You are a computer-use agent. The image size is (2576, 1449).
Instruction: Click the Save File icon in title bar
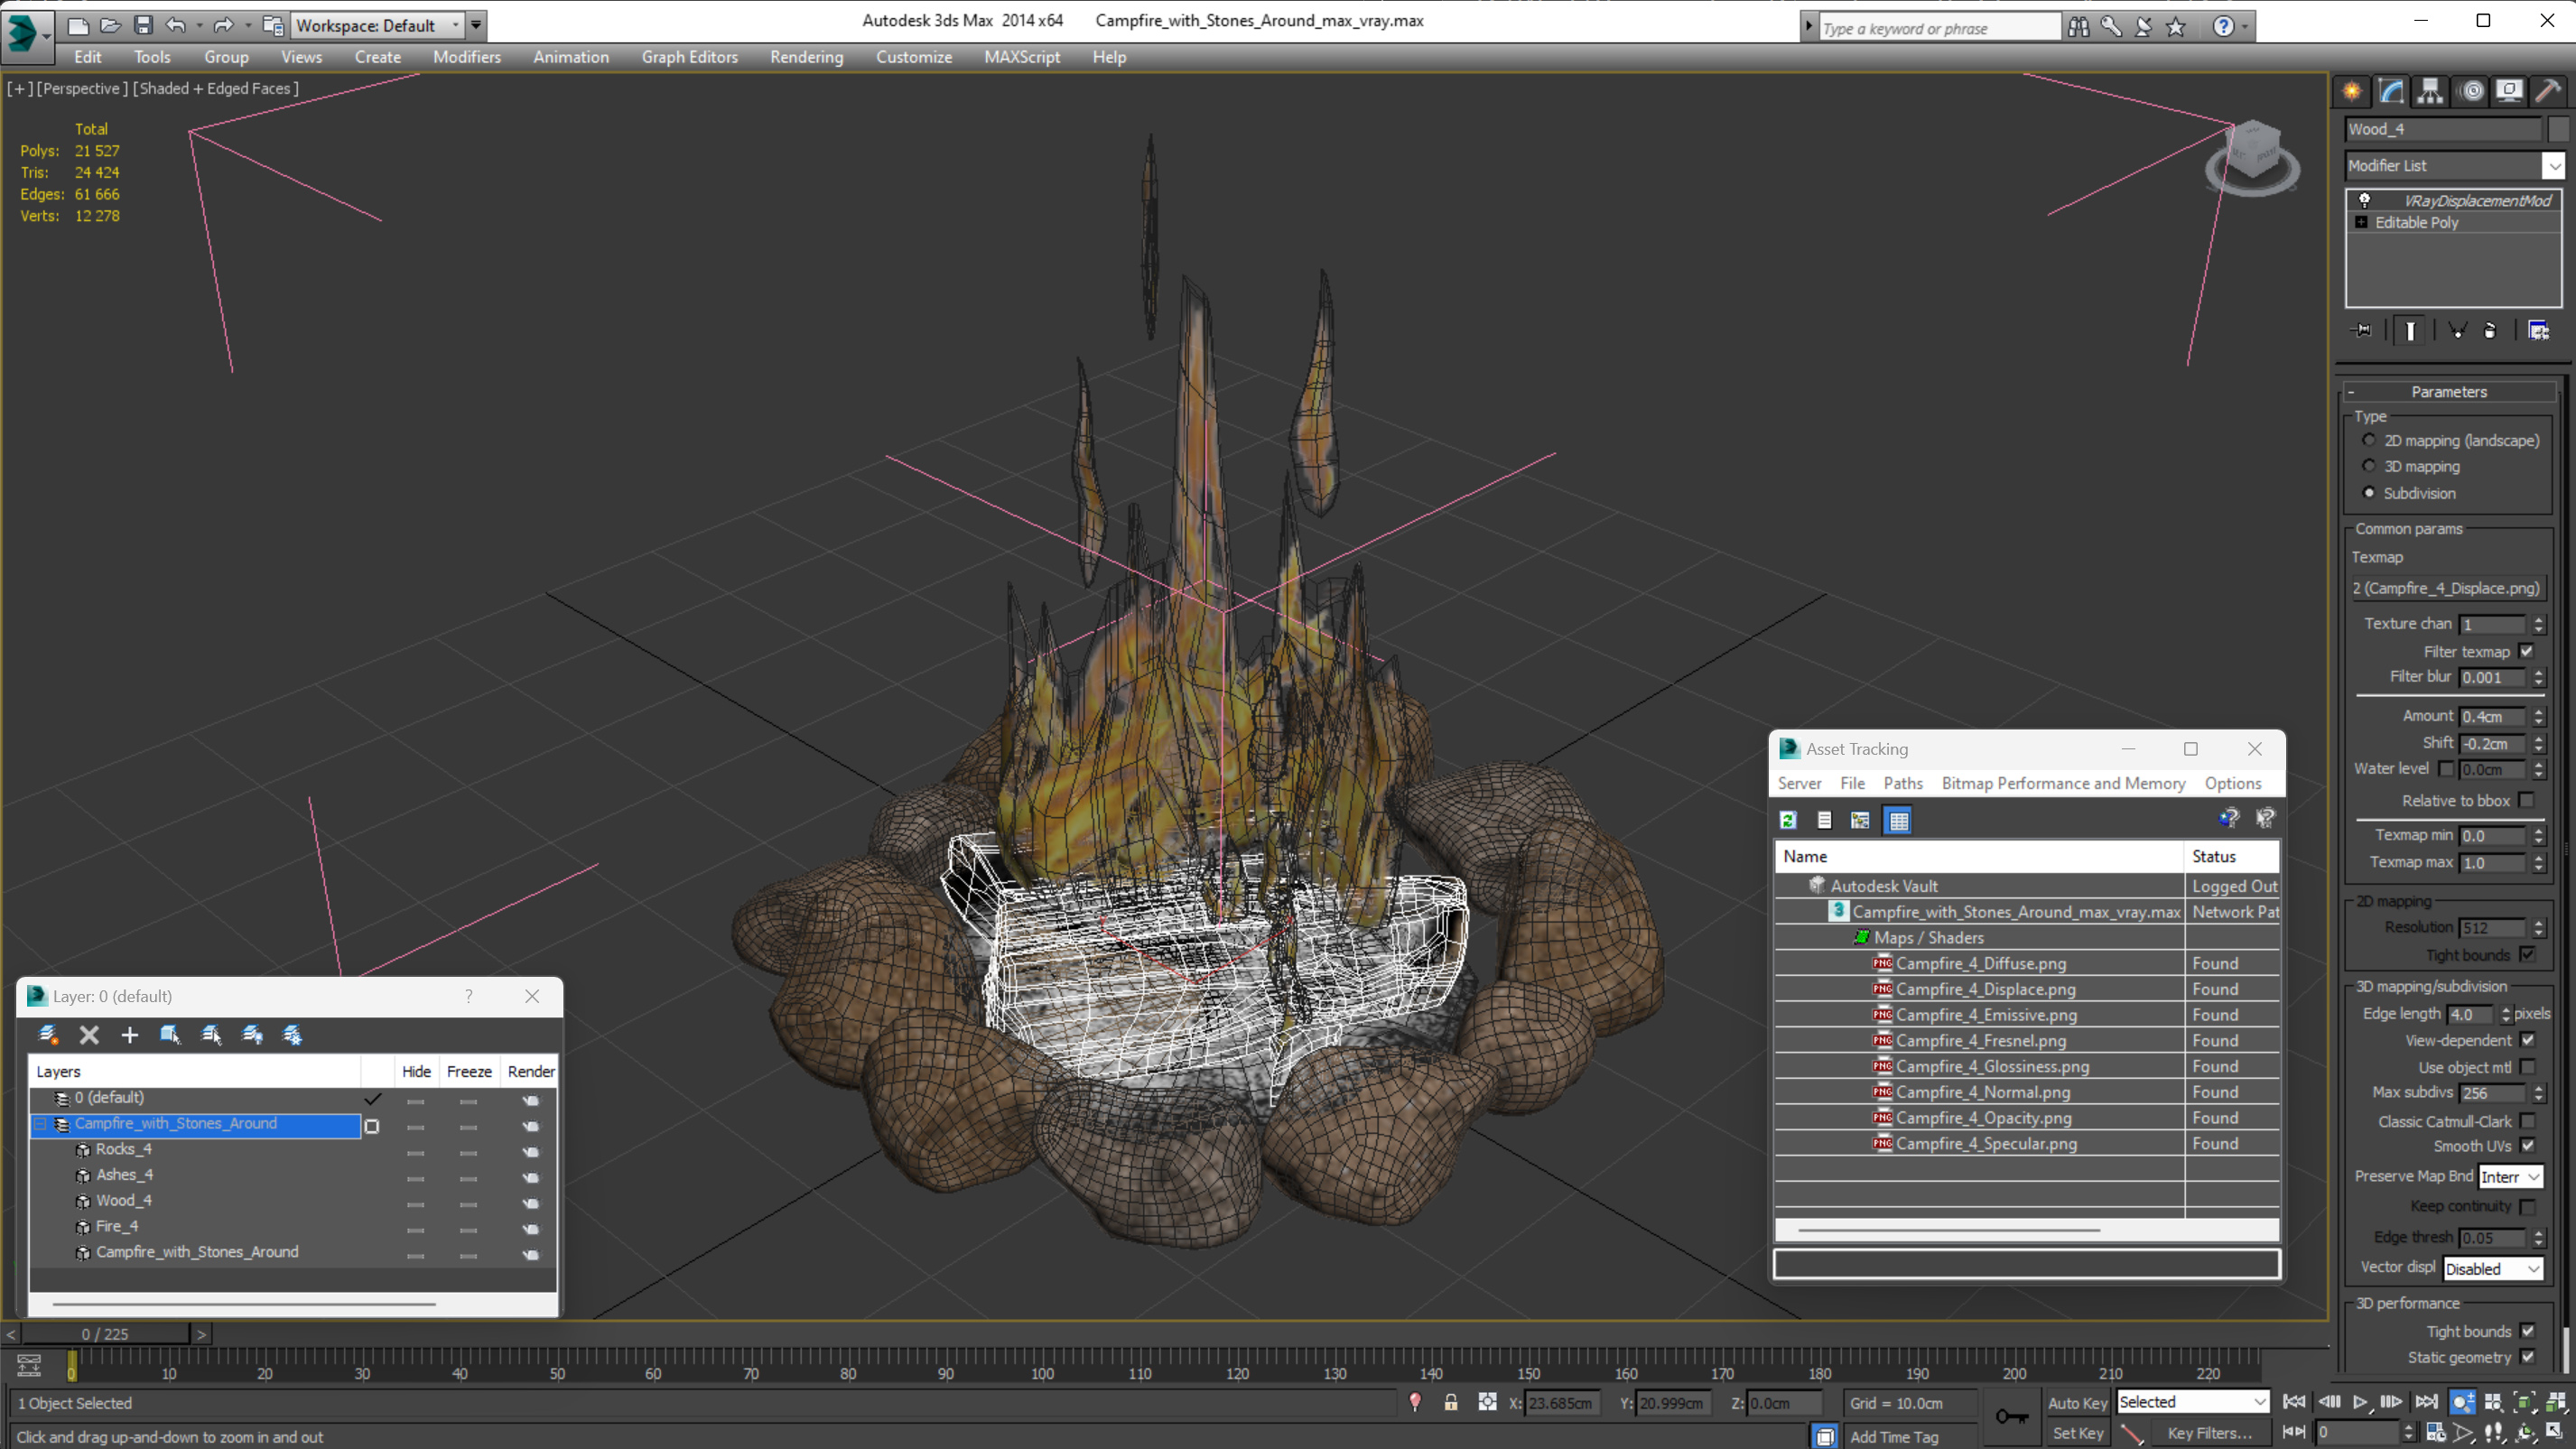143,25
